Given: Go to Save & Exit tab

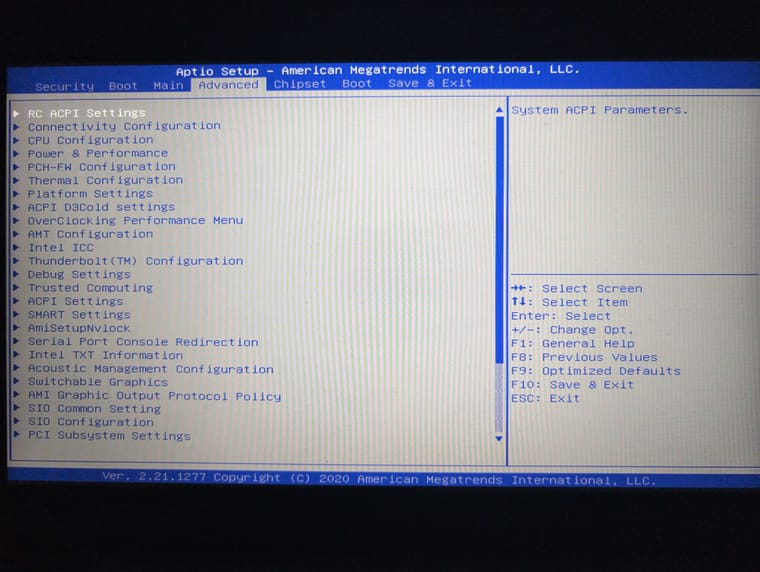Looking at the screenshot, I should point(429,83).
